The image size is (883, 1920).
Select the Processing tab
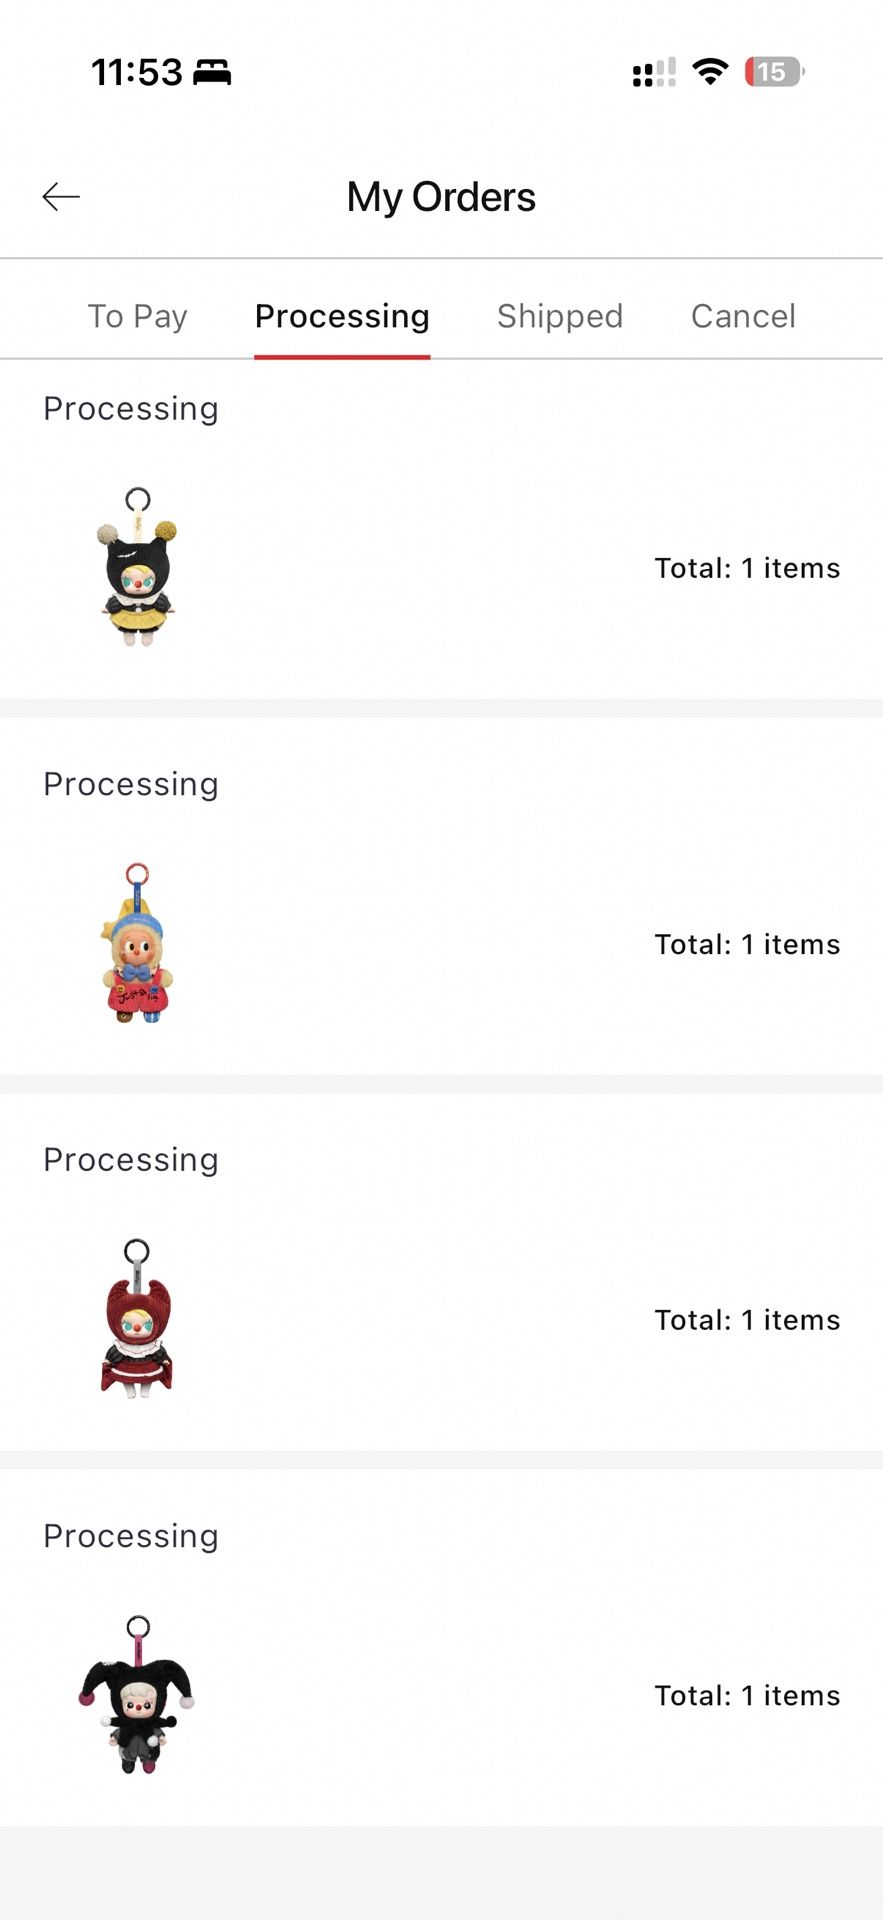(x=342, y=316)
